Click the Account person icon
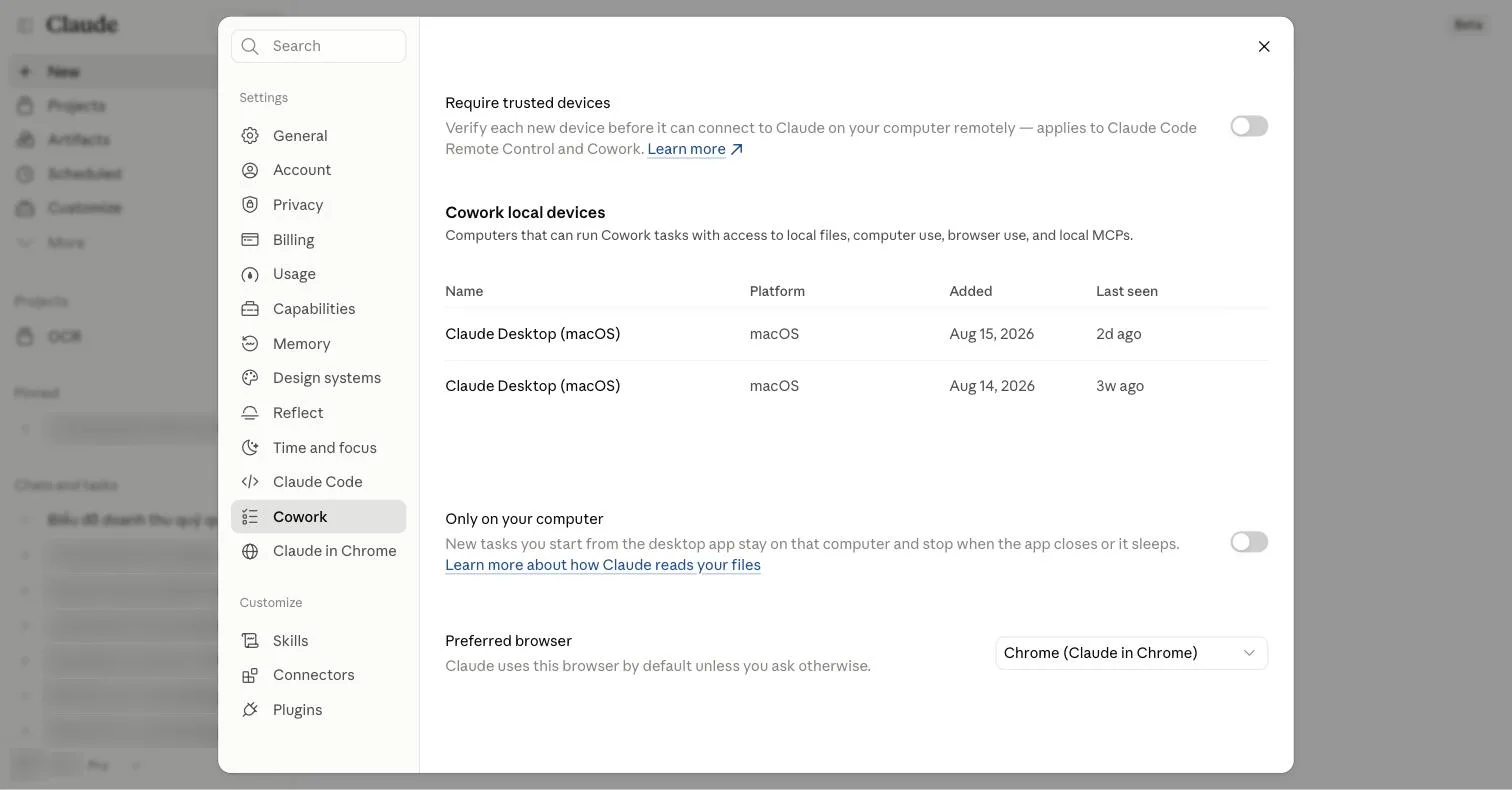Image resolution: width=1512 pixels, height=790 pixels. coord(250,170)
